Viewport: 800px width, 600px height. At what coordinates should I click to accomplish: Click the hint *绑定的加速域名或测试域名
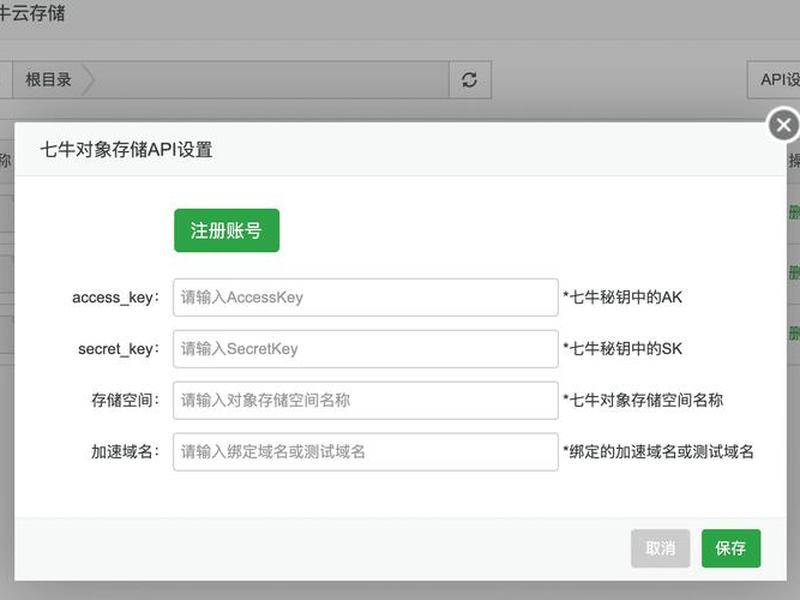tap(658, 452)
